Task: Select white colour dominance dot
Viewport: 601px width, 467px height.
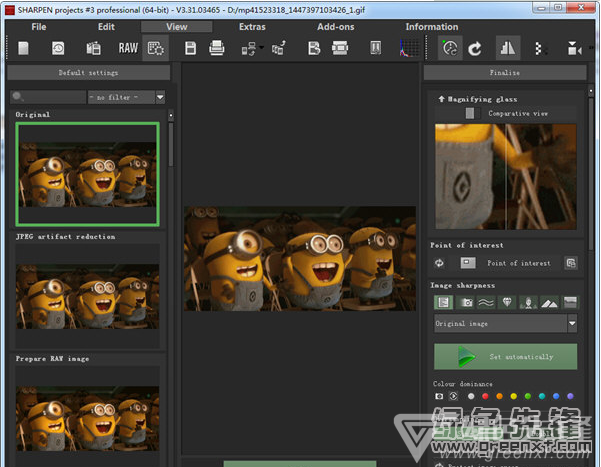Action: (x=471, y=396)
